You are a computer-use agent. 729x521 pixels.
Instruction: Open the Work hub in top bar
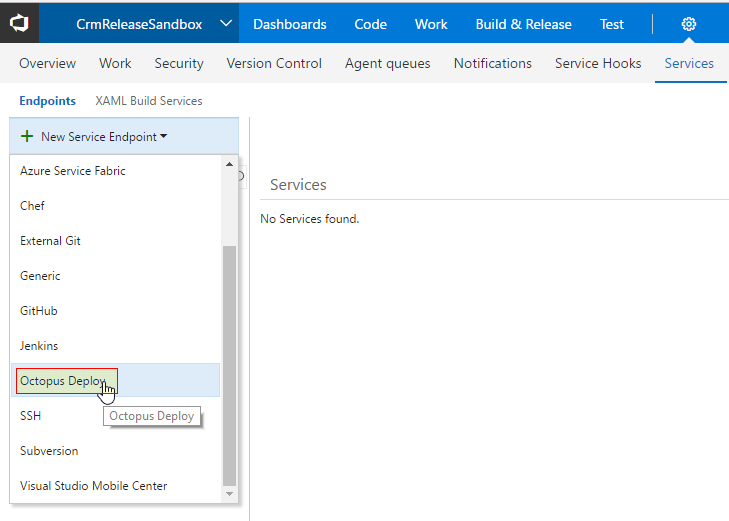431,24
